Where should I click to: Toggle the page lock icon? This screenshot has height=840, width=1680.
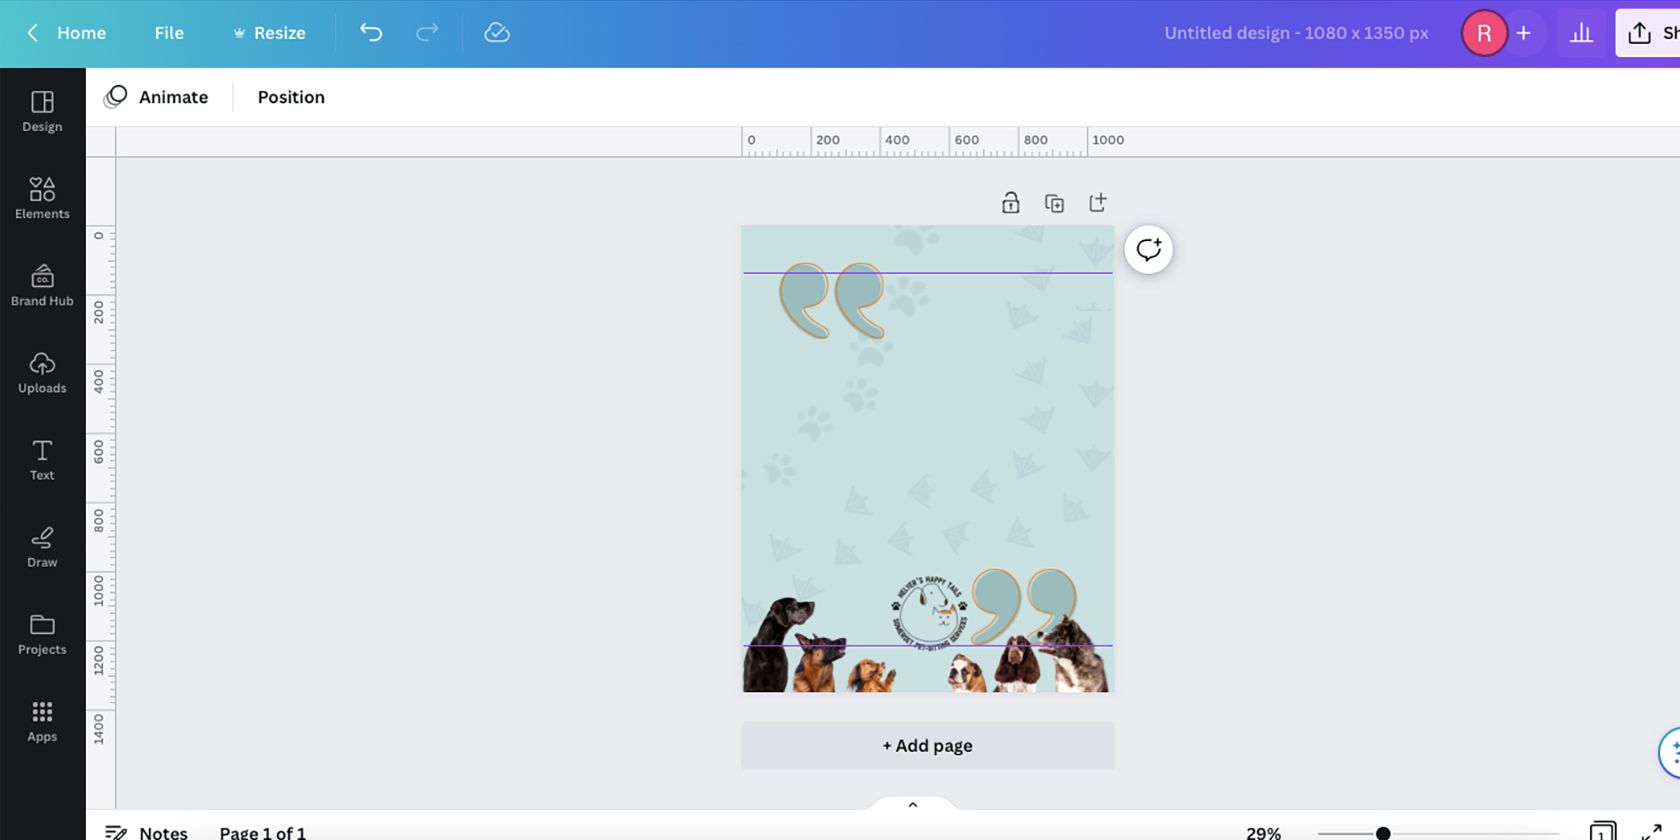coord(1010,203)
